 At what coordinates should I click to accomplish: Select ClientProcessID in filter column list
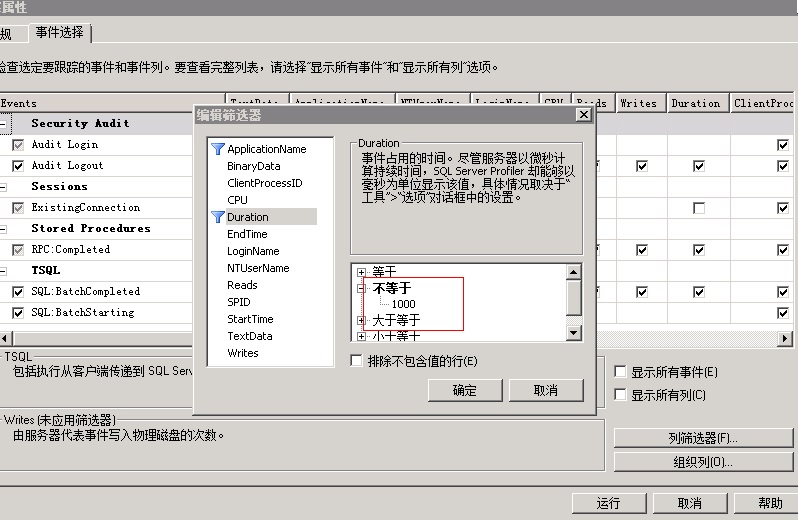pyautogui.click(x=265, y=183)
